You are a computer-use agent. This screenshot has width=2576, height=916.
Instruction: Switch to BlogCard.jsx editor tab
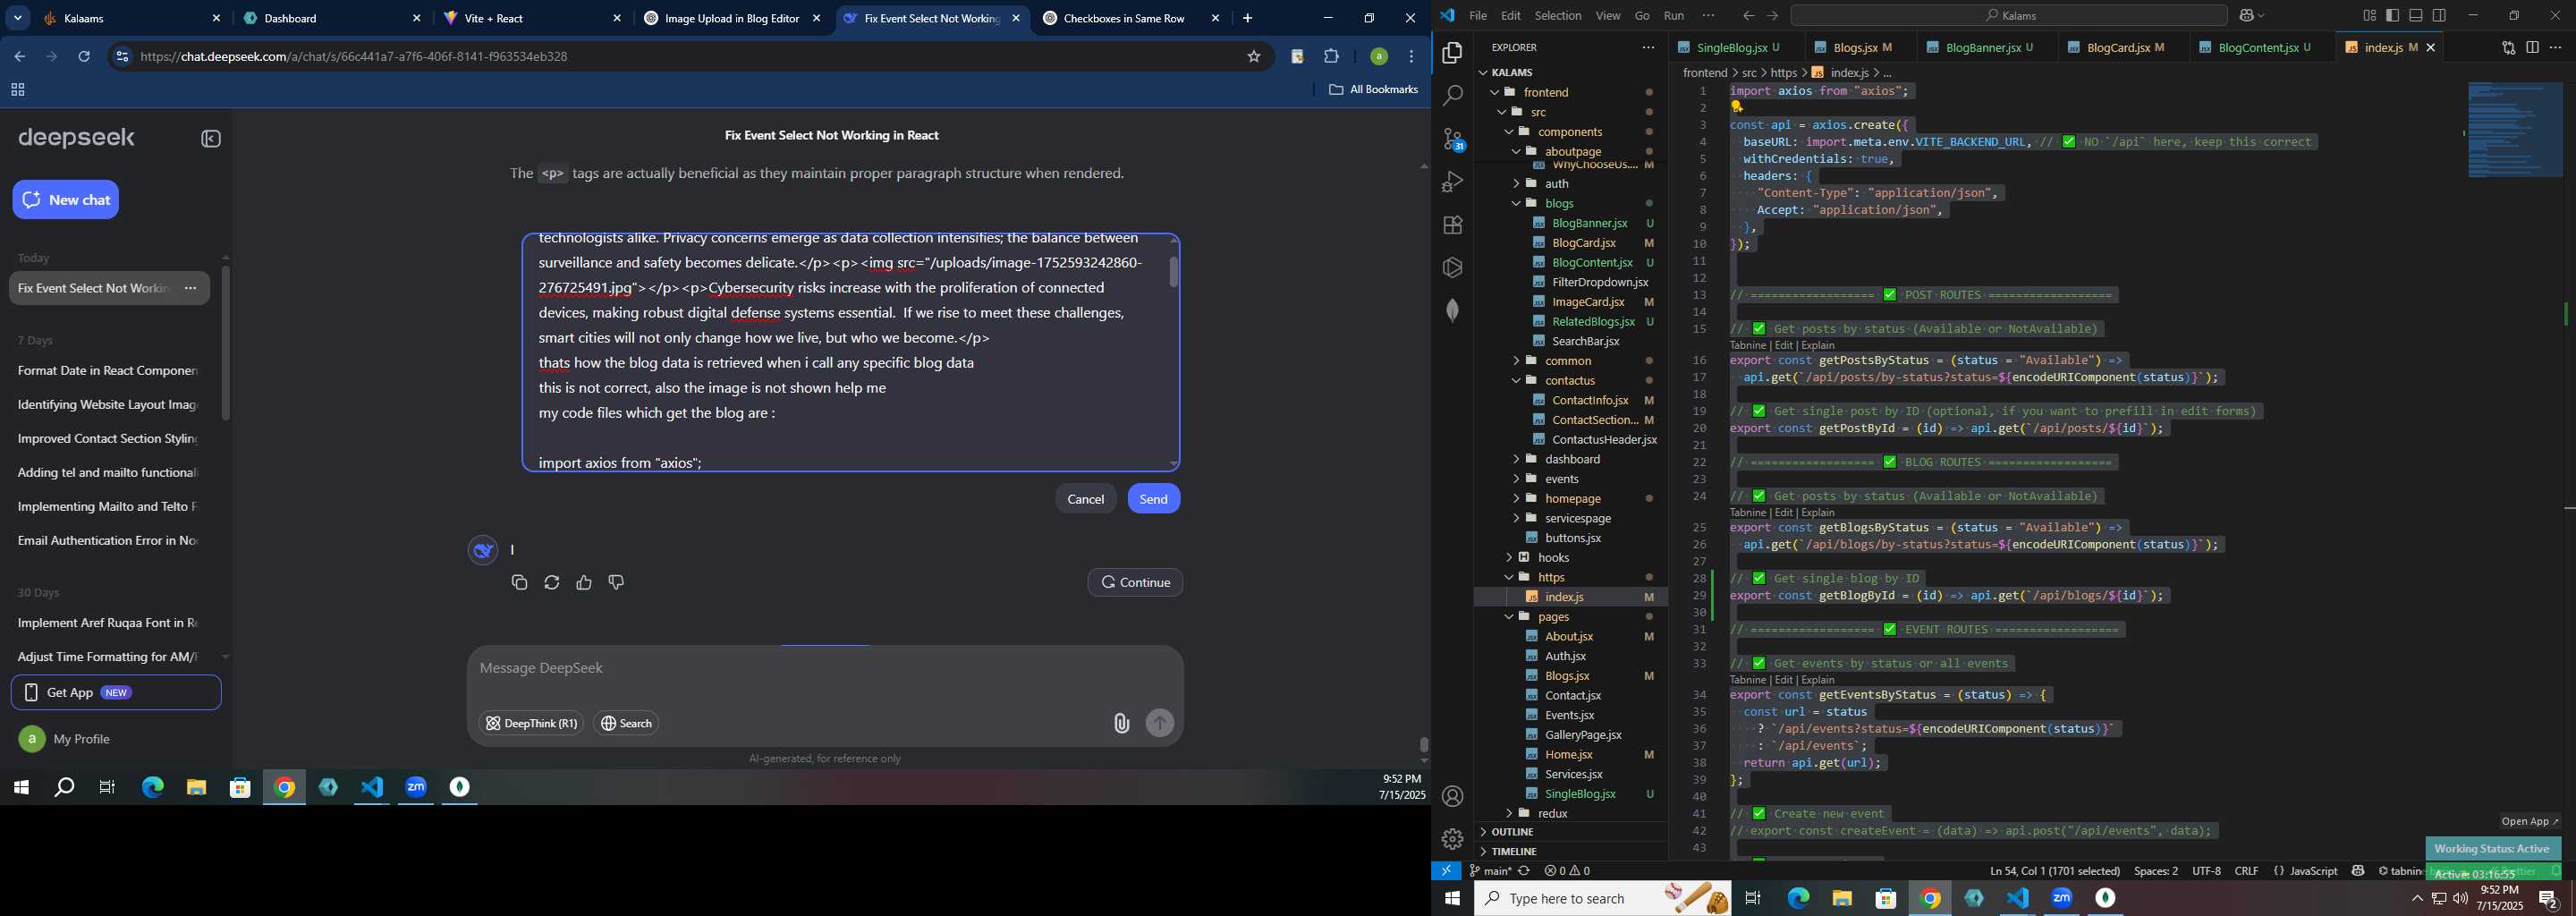click(2126, 47)
